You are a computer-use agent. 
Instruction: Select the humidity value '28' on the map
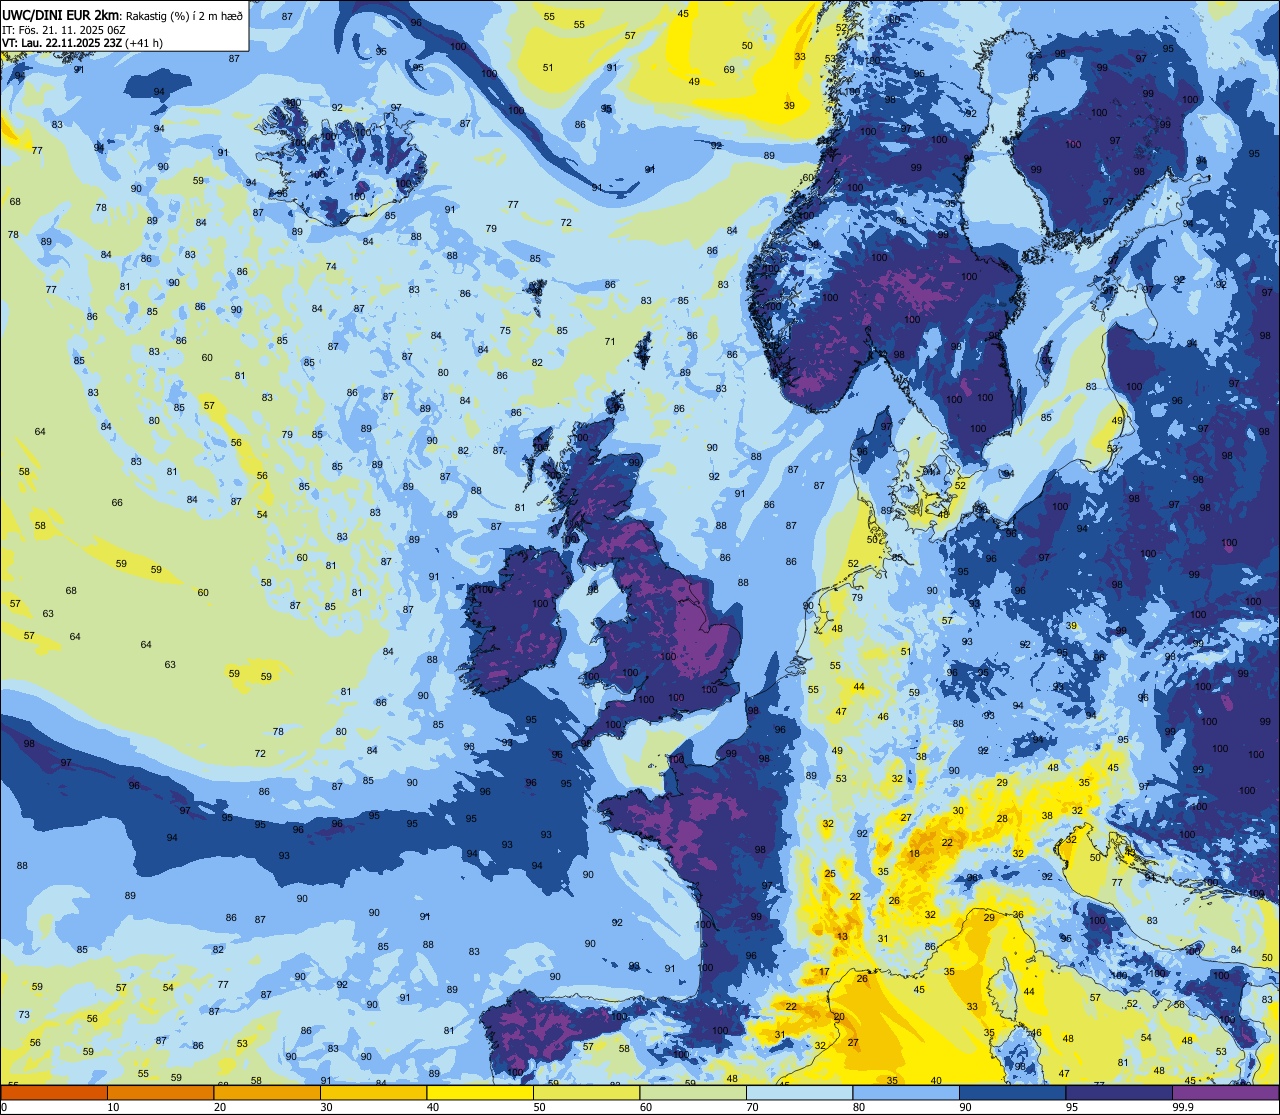coord(1002,818)
